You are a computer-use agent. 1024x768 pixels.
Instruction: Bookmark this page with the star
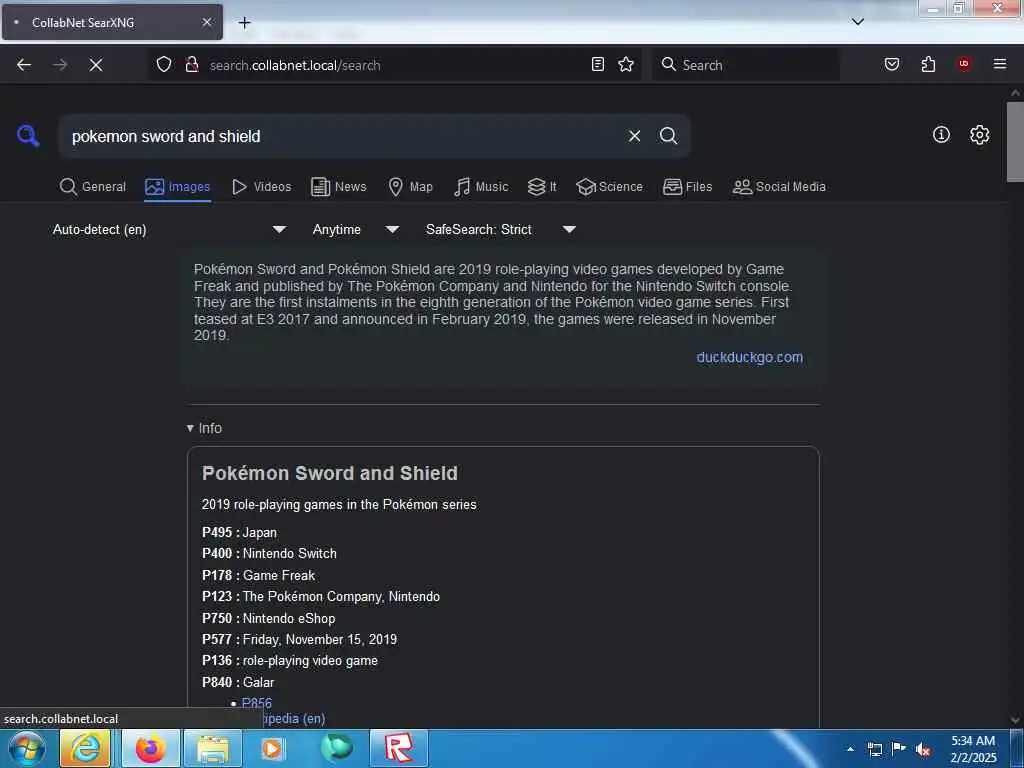point(626,64)
